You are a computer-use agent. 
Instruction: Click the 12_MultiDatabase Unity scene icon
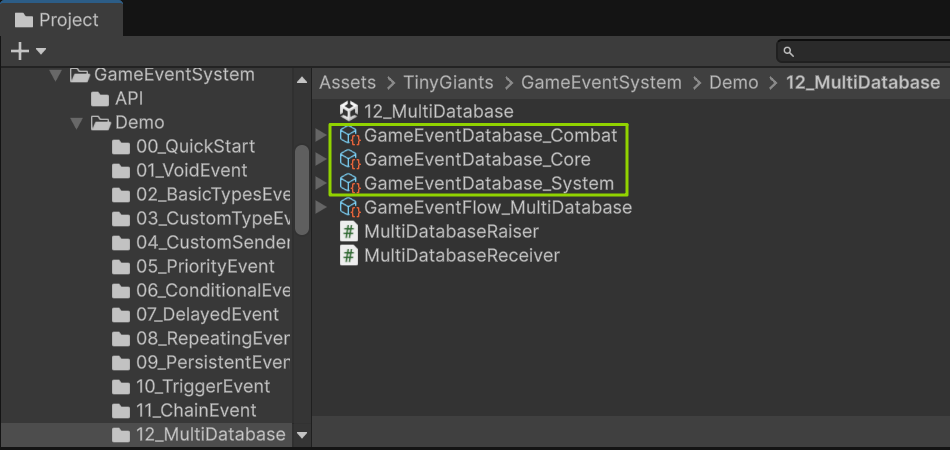tap(349, 112)
